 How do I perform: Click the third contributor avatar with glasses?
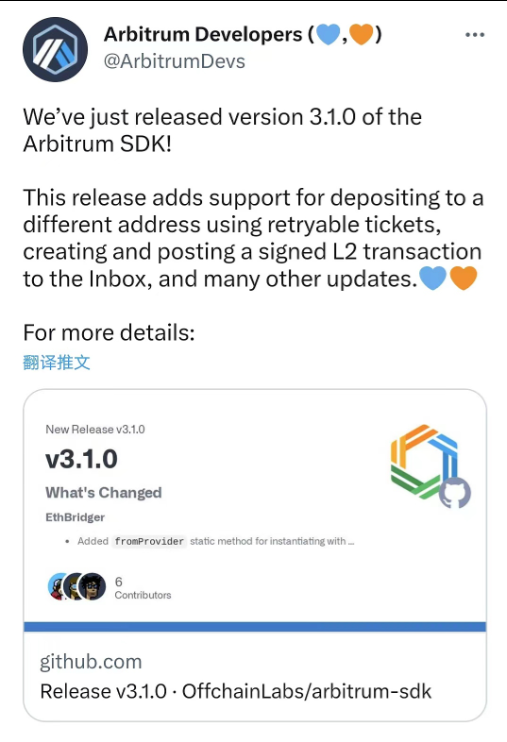[92, 586]
